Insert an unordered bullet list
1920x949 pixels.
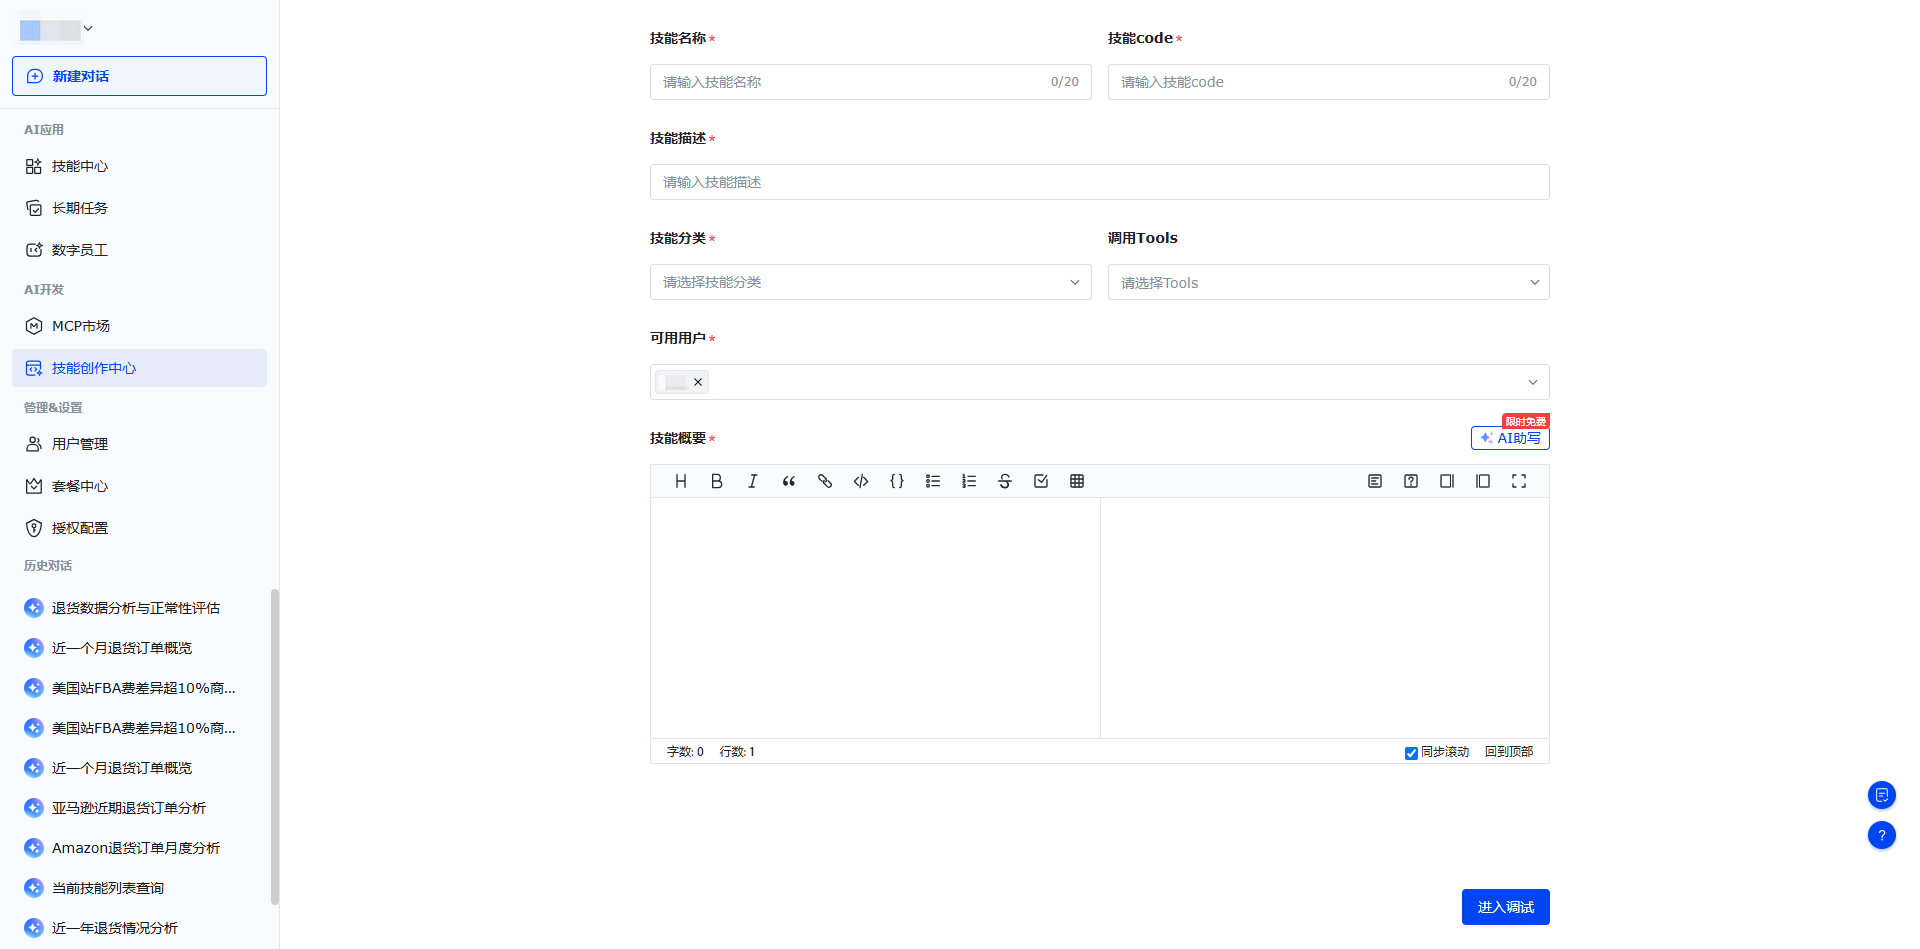[933, 481]
